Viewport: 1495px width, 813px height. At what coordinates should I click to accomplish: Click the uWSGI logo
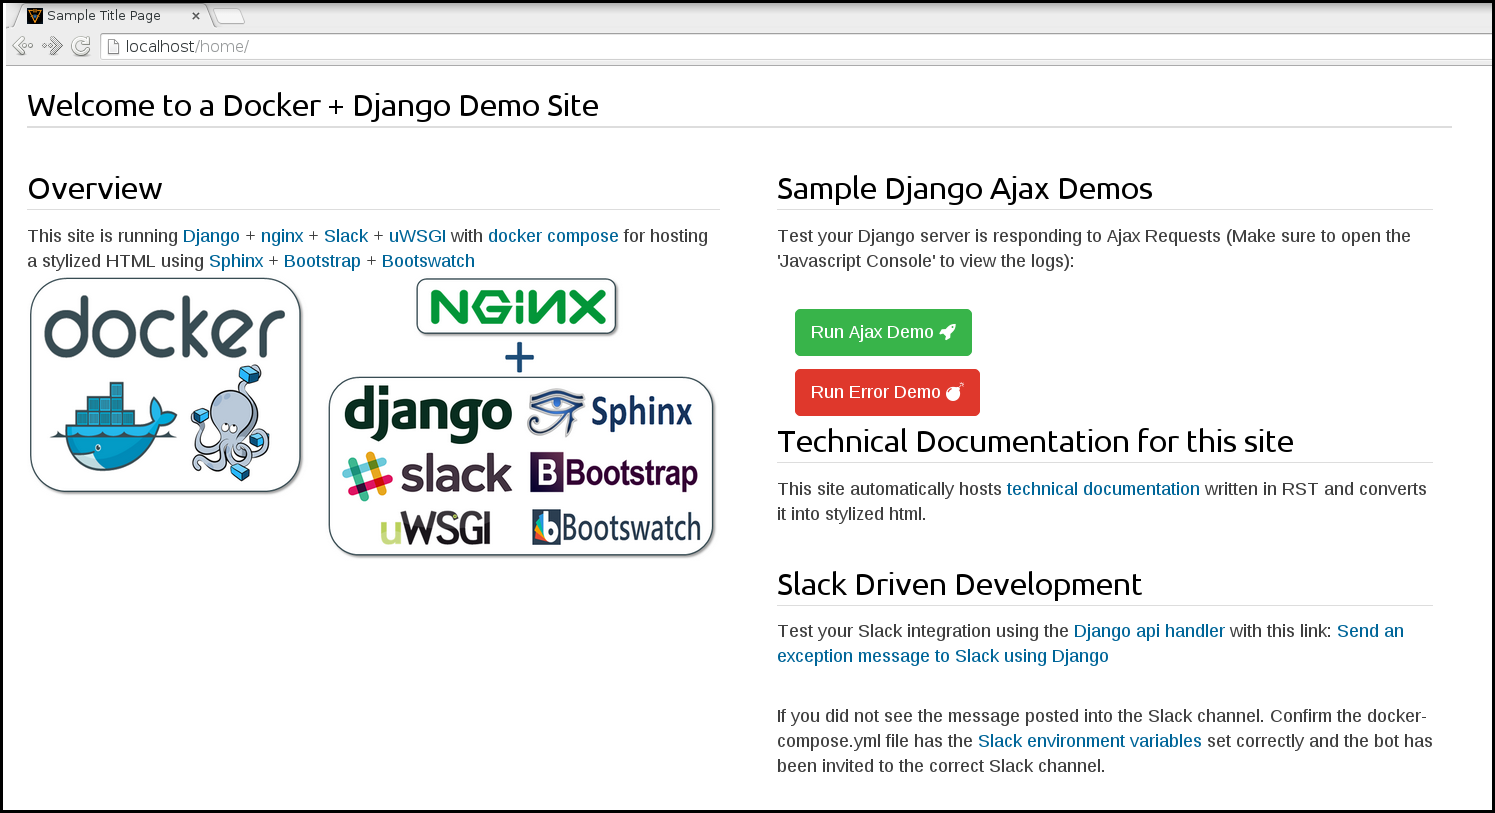point(436,528)
